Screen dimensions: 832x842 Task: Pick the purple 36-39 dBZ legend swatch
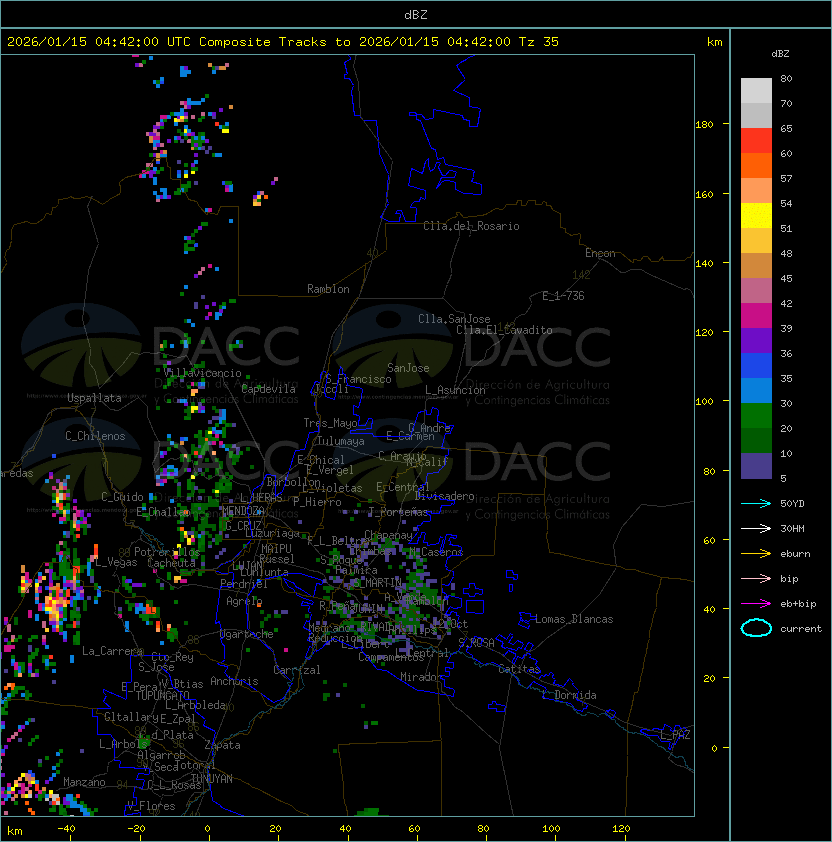point(756,341)
